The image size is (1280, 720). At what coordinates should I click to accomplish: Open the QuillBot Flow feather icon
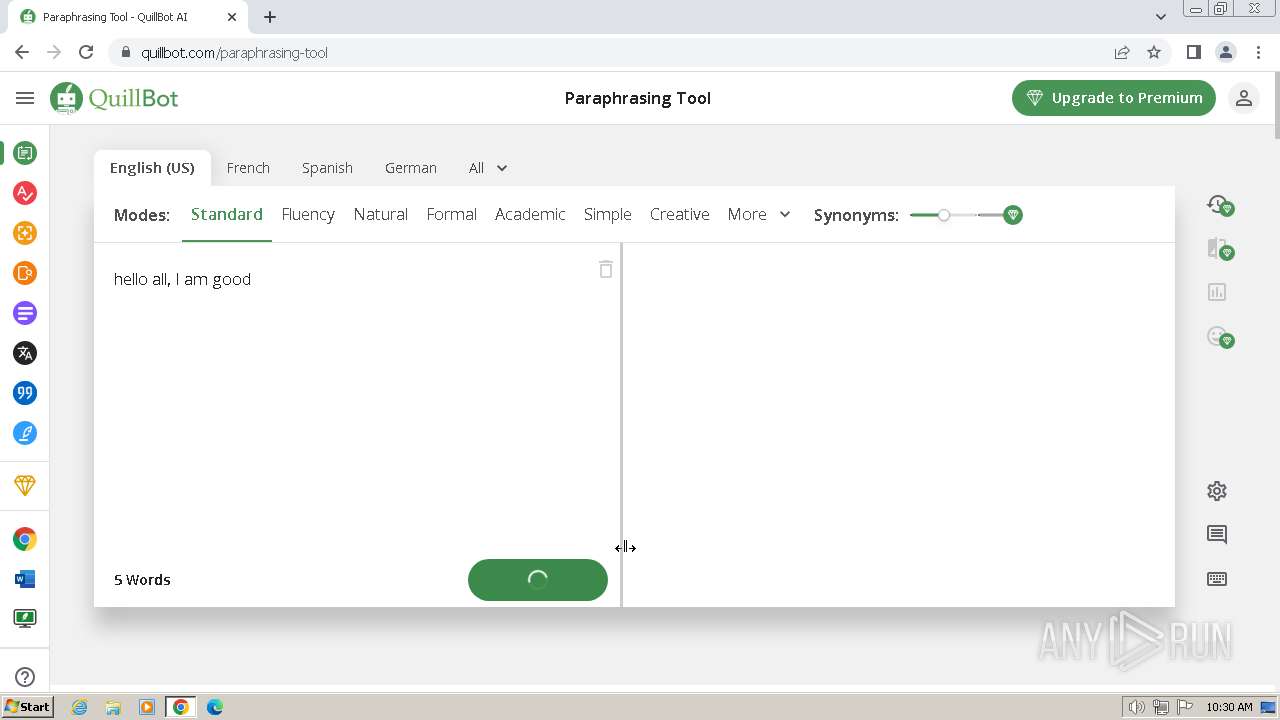25,433
